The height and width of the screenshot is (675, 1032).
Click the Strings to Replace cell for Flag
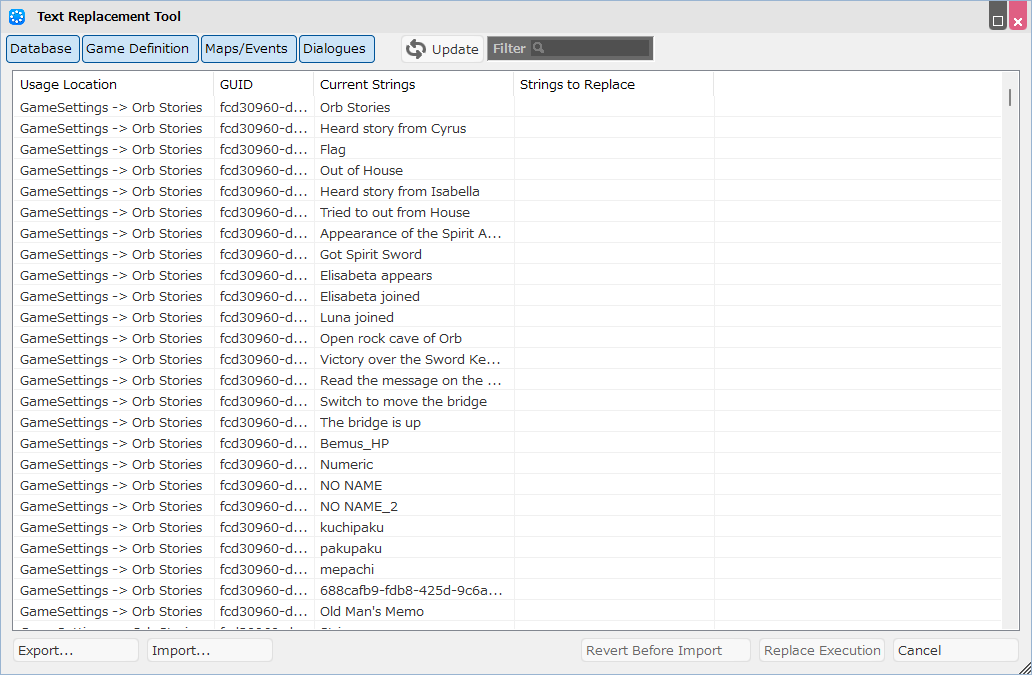coord(612,149)
